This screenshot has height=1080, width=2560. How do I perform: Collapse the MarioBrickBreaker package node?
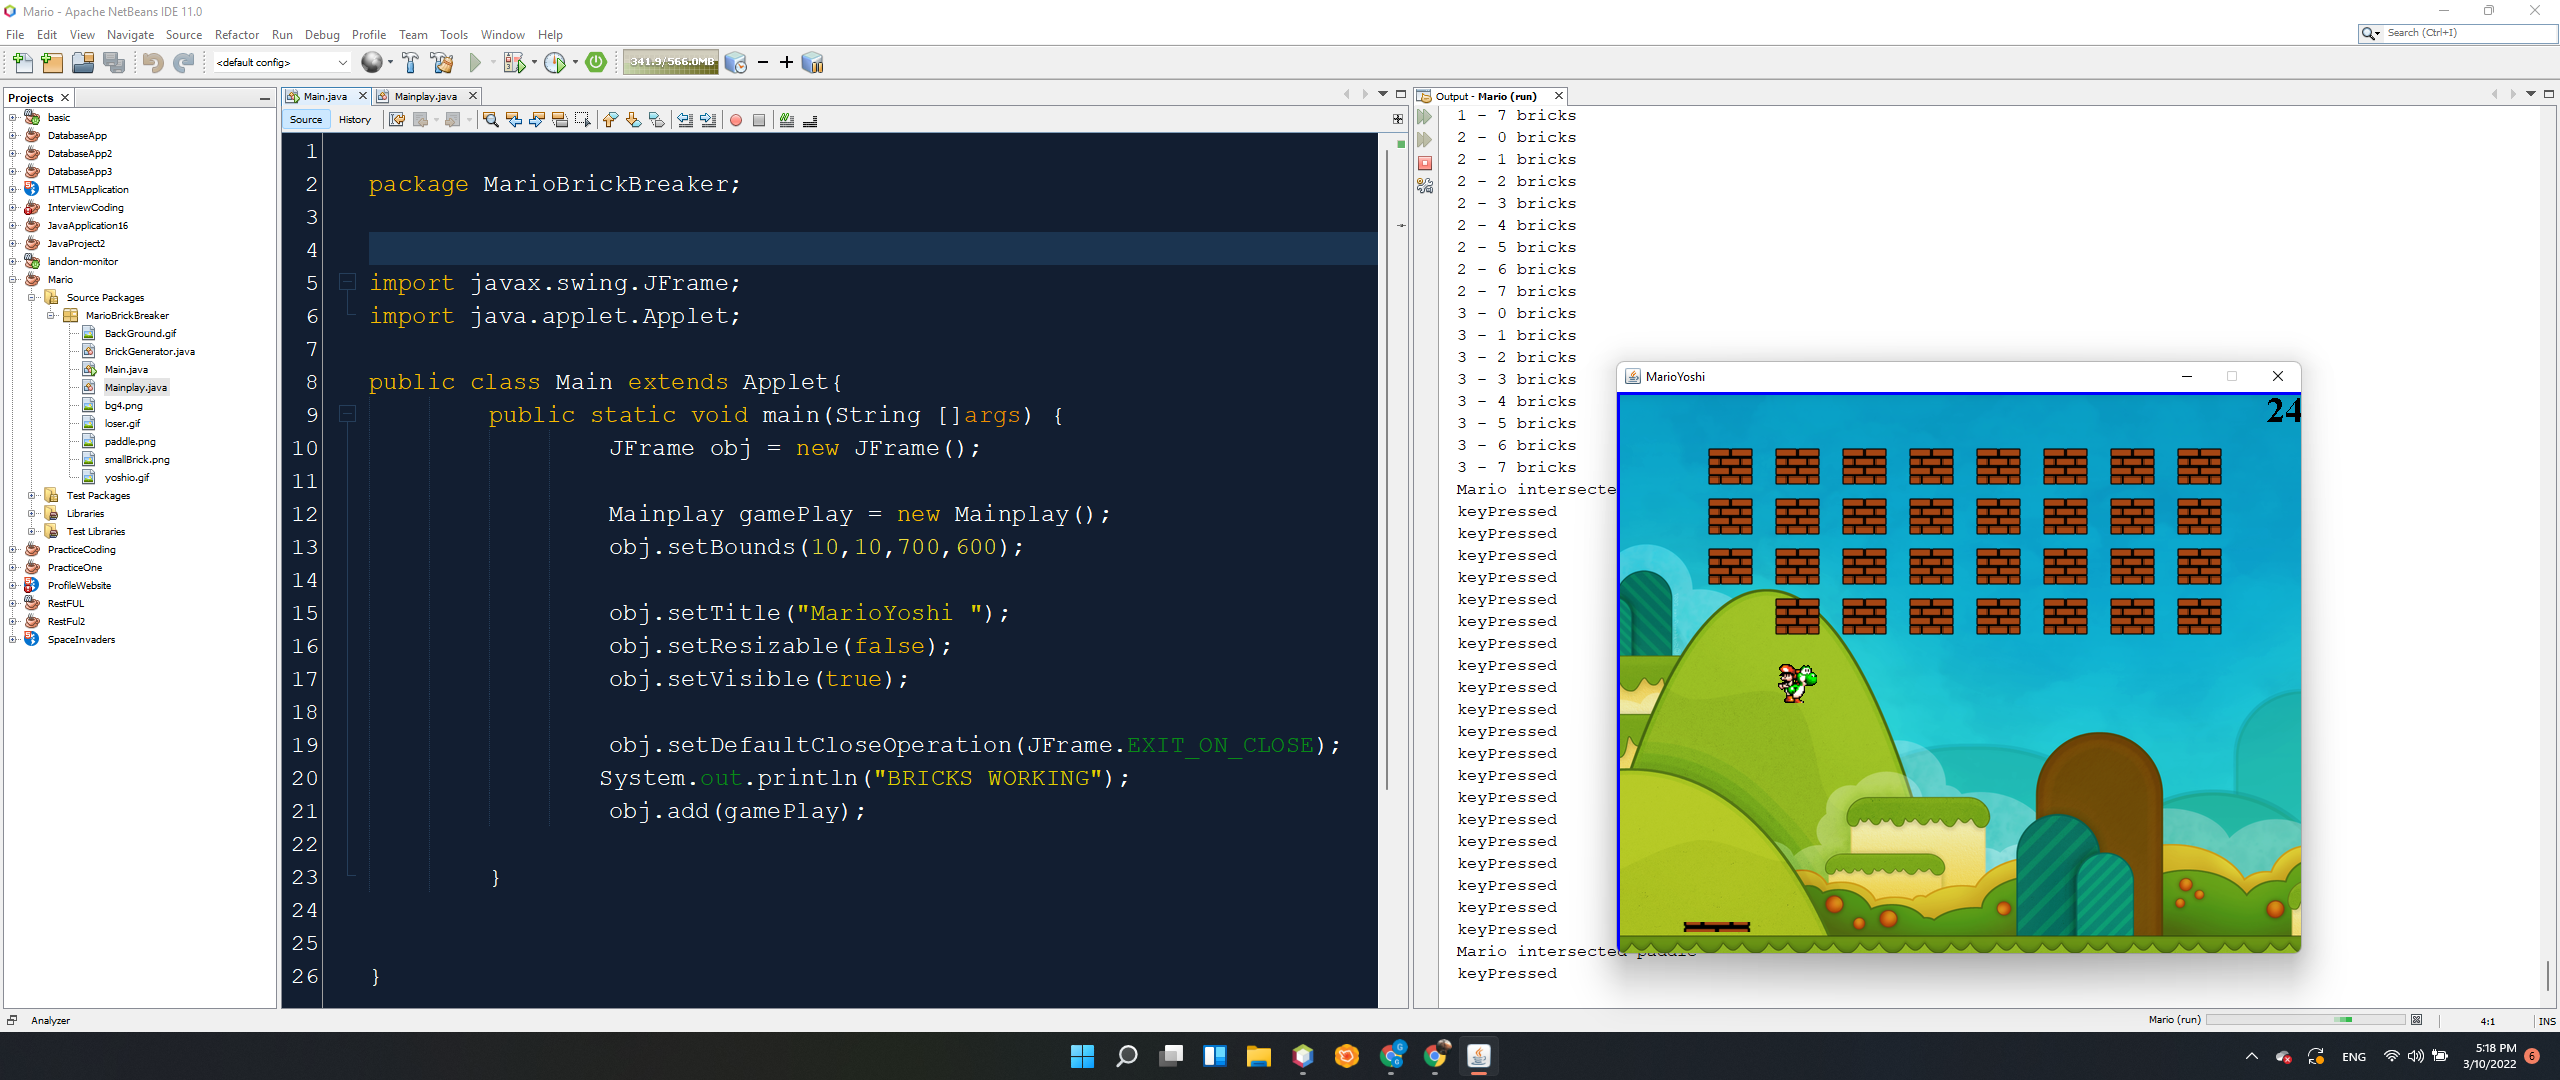(x=51, y=315)
